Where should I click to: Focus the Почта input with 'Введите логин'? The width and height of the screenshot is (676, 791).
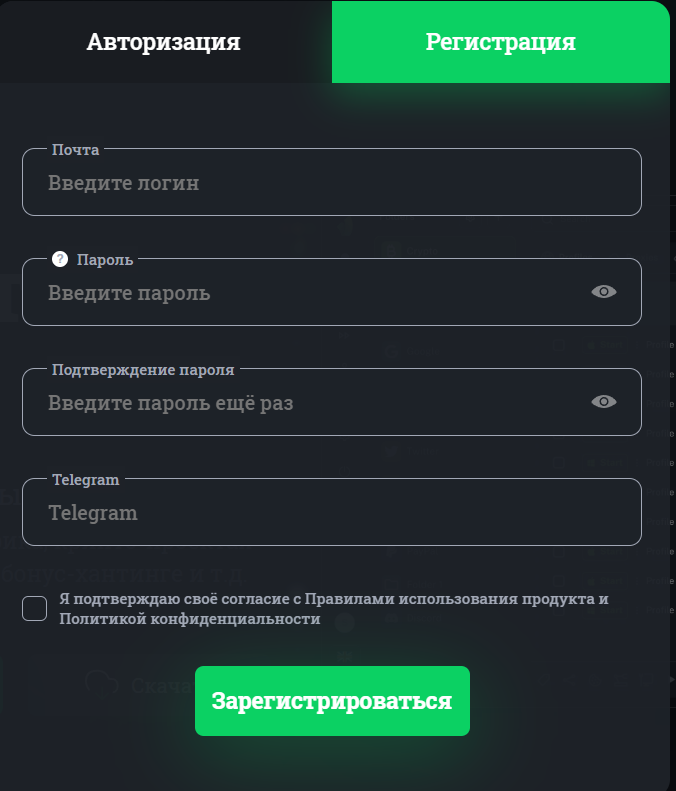332,182
